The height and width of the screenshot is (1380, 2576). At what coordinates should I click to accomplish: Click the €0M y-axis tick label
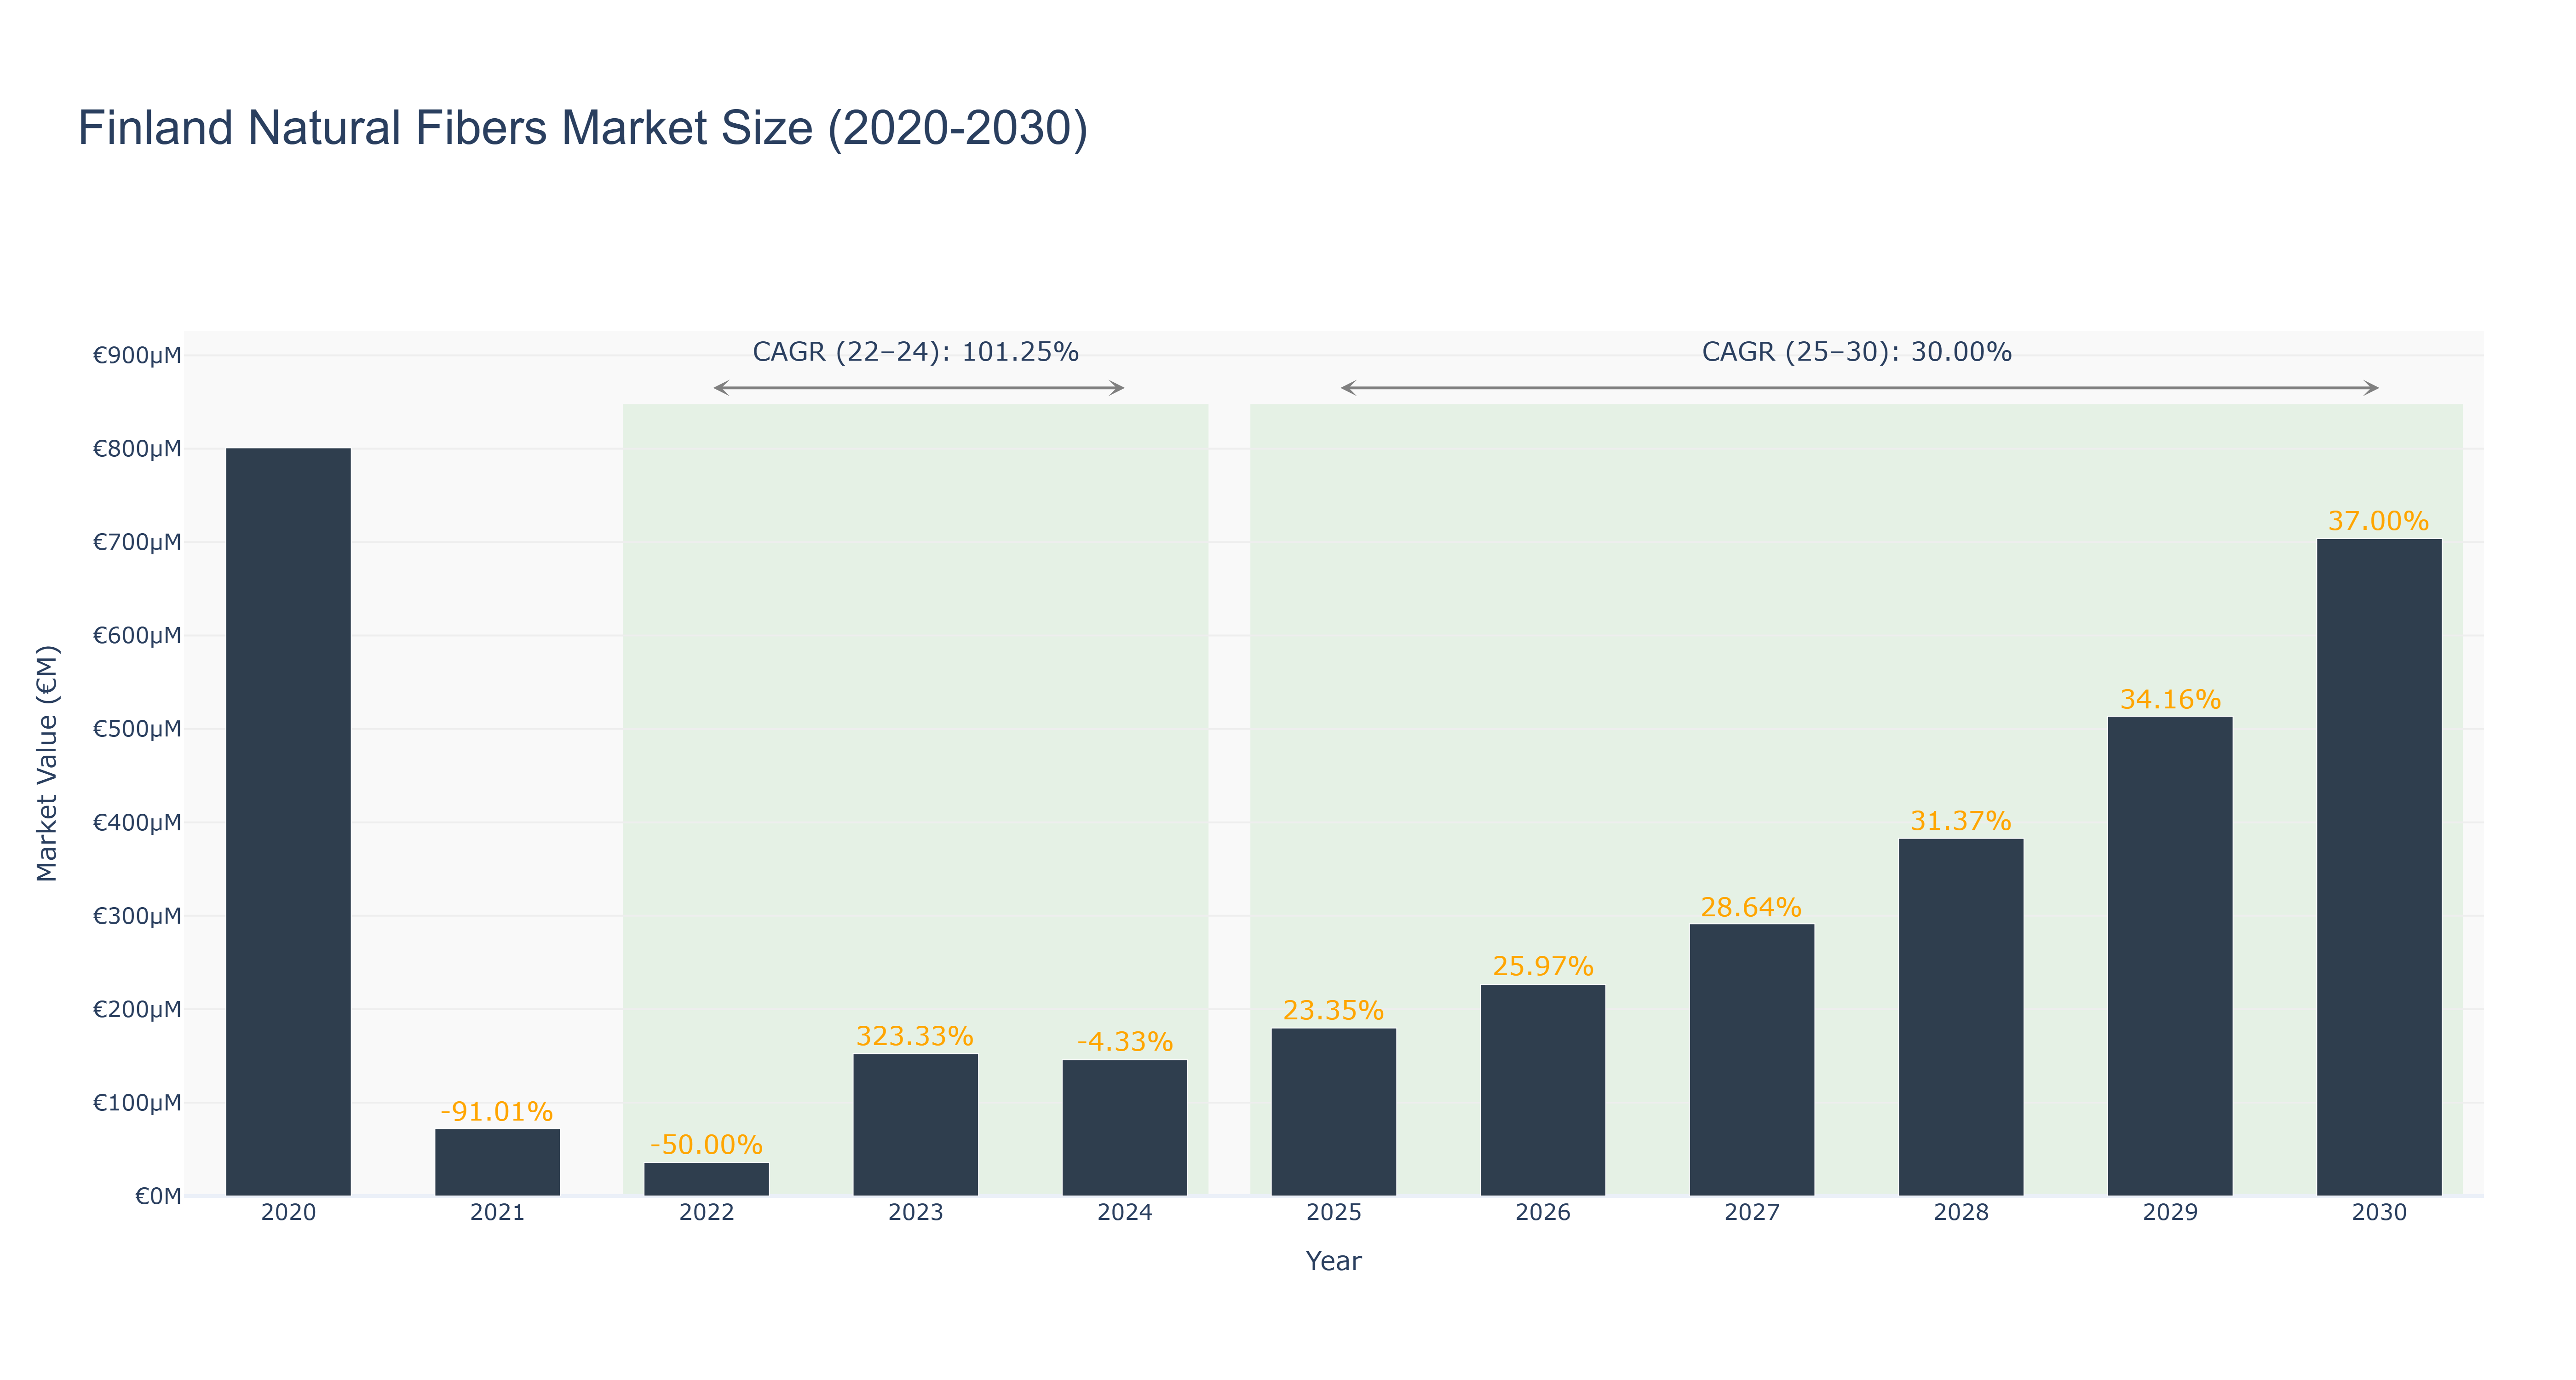click(158, 1196)
